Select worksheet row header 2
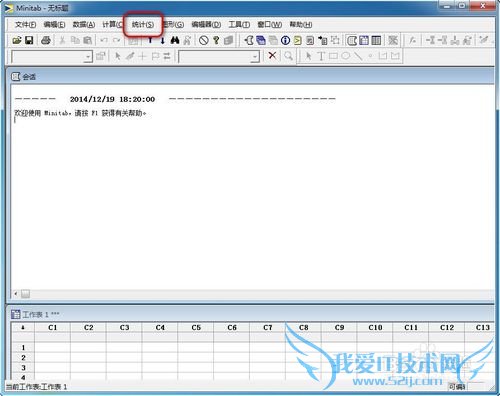 [23, 358]
